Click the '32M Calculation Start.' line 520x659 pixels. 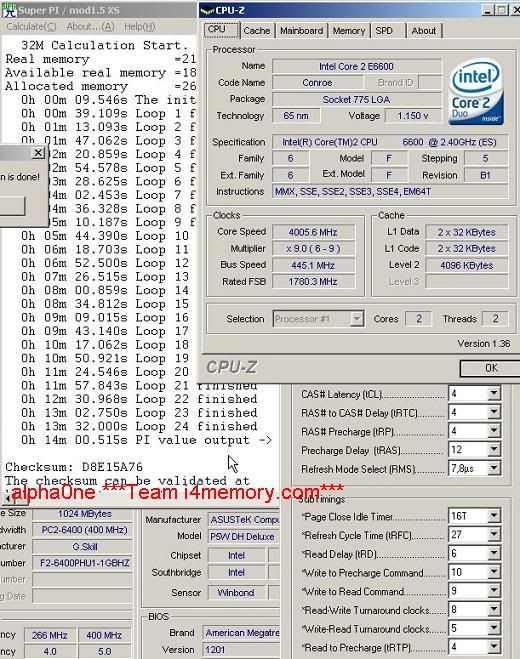pyautogui.click(x=105, y=45)
